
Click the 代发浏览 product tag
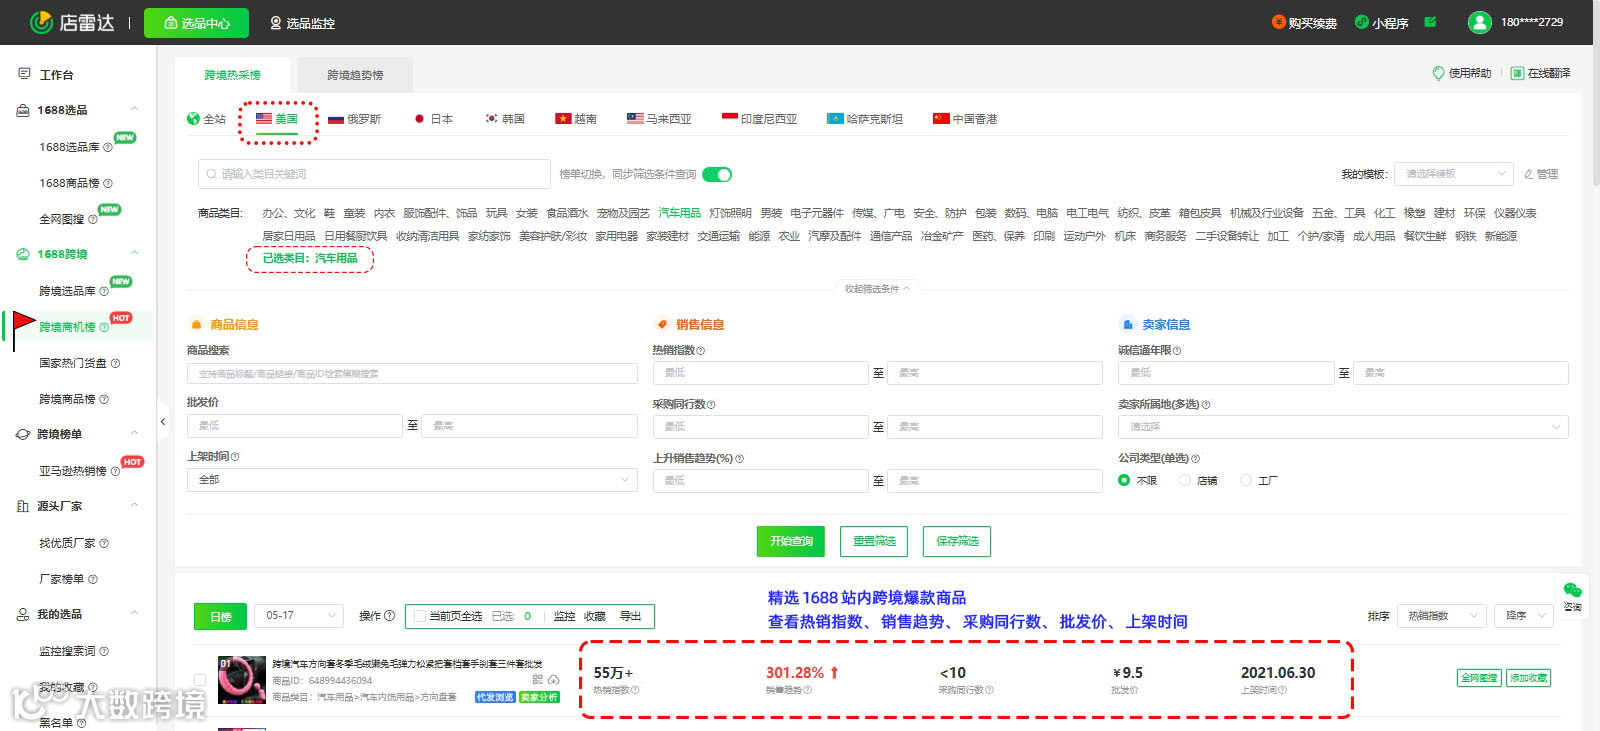(x=494, y=697)
